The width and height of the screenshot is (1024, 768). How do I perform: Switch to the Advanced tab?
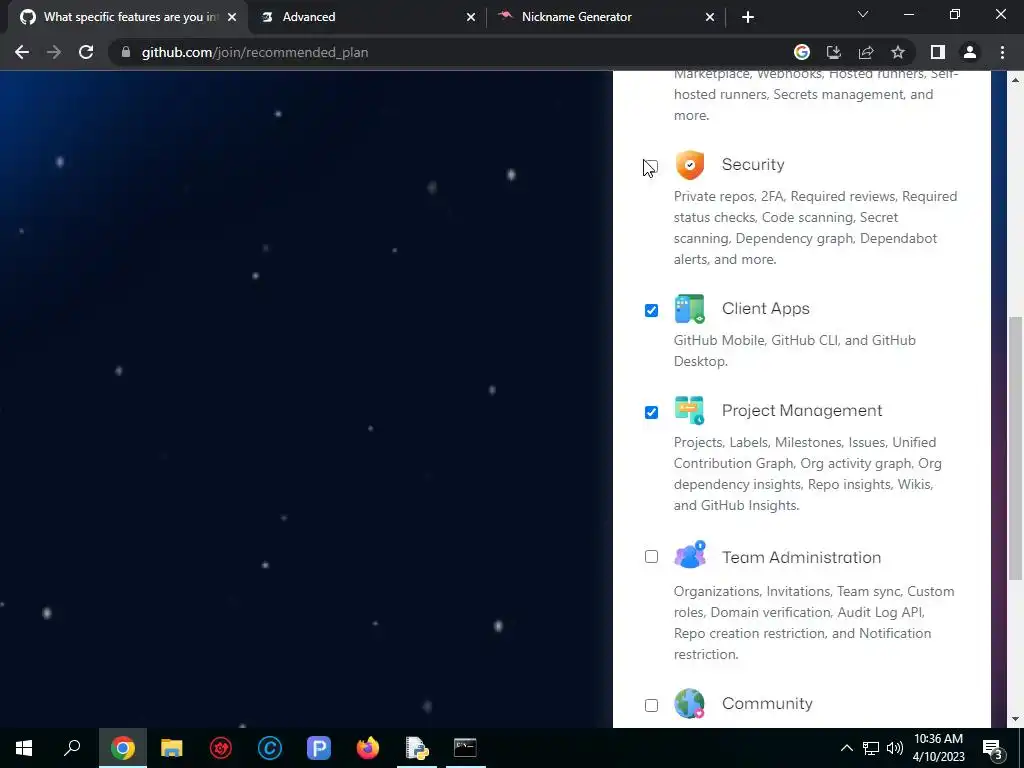(x=366, y=17)
